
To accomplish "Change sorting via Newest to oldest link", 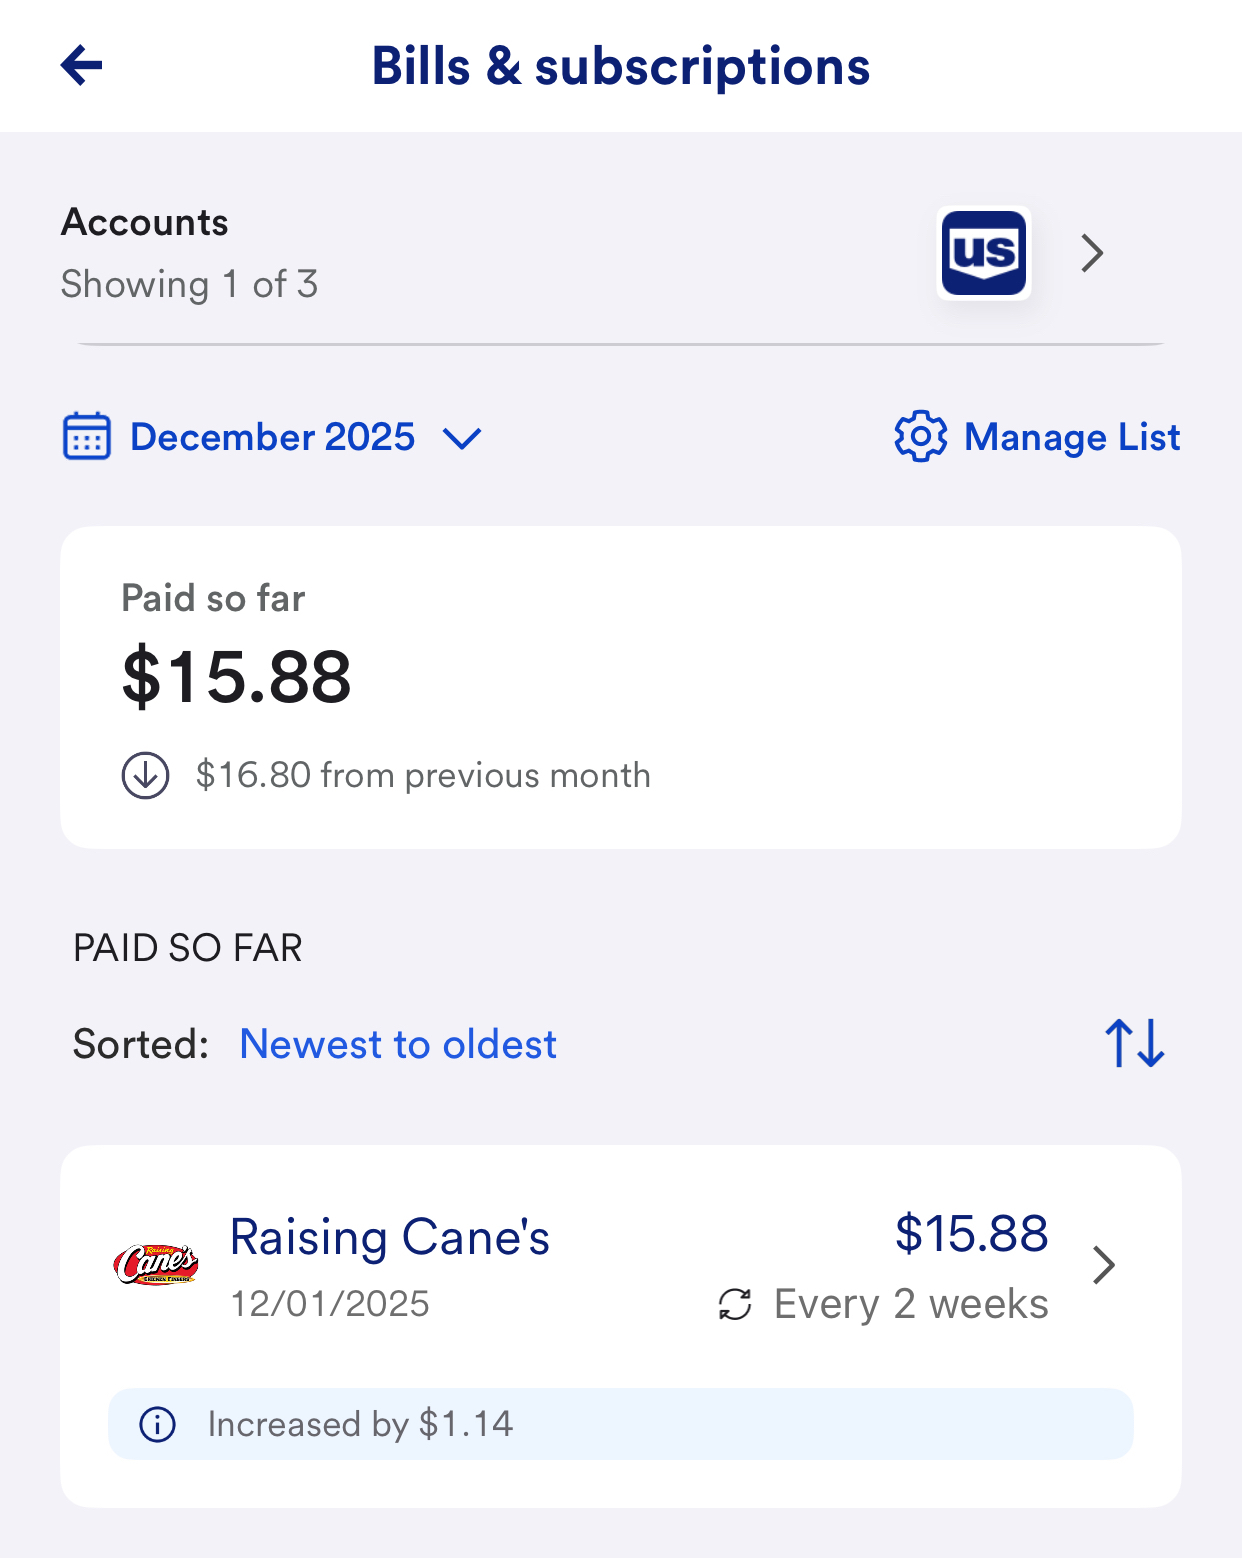I will coord(398,1044).
